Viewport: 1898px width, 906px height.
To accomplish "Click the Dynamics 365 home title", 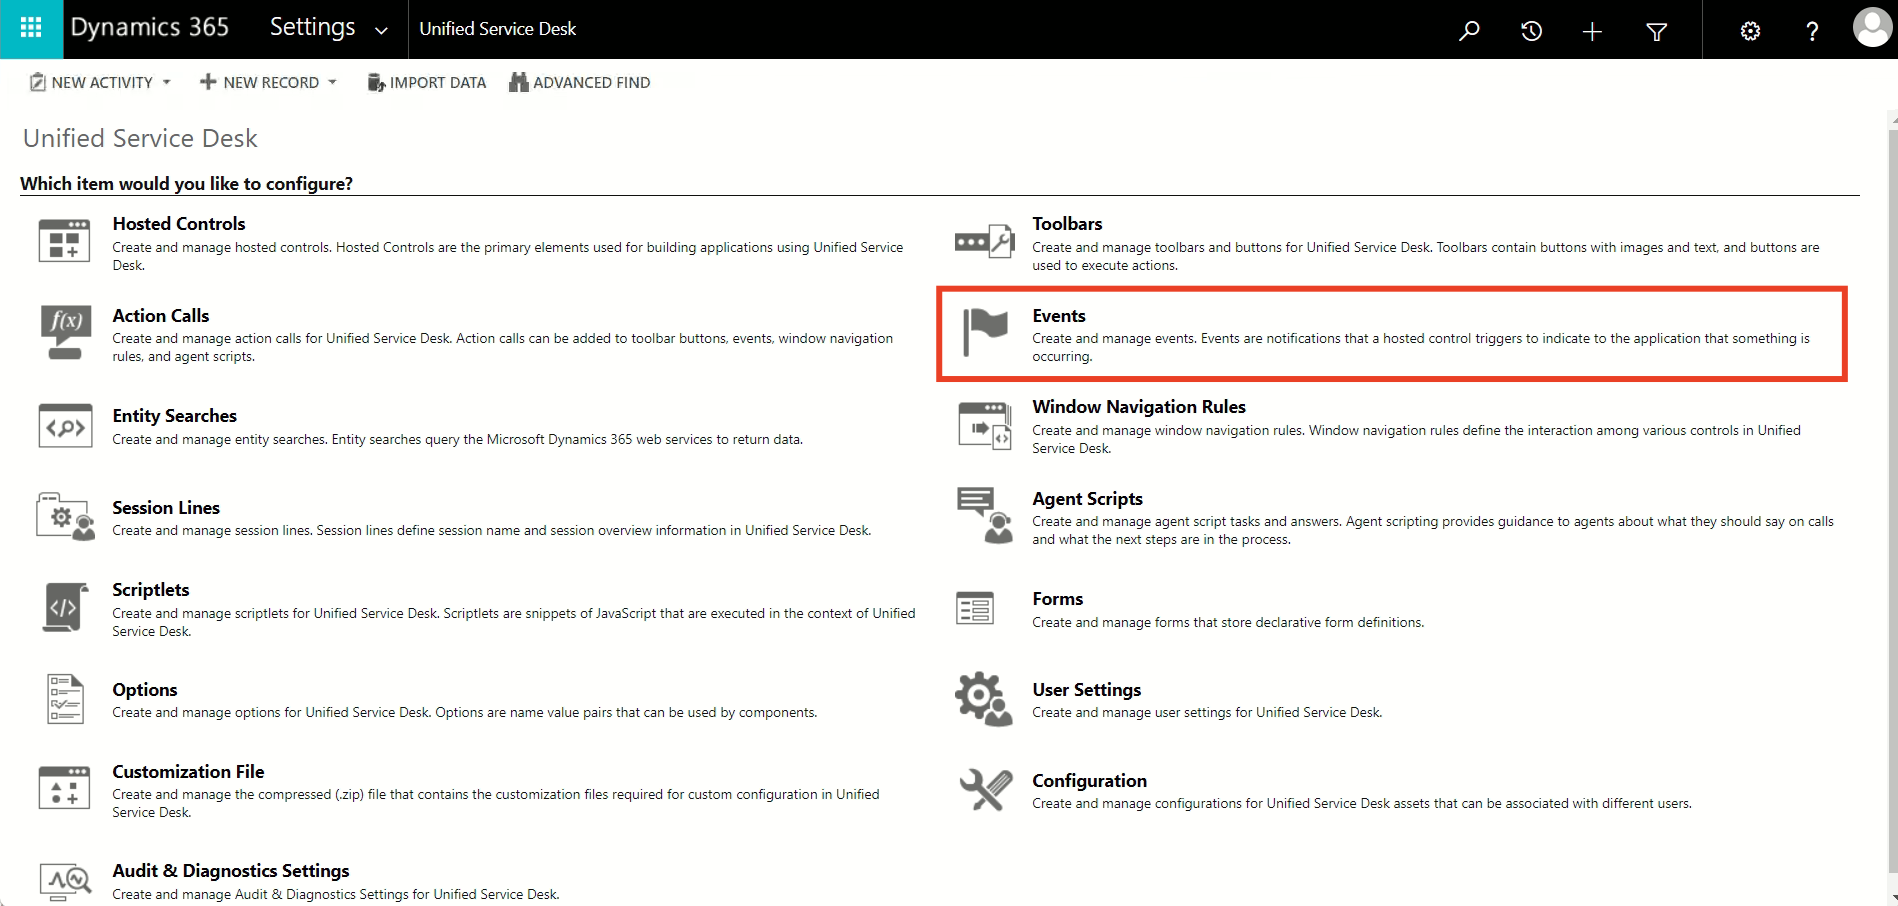I will pyautogui.click(x=150, y=27).
